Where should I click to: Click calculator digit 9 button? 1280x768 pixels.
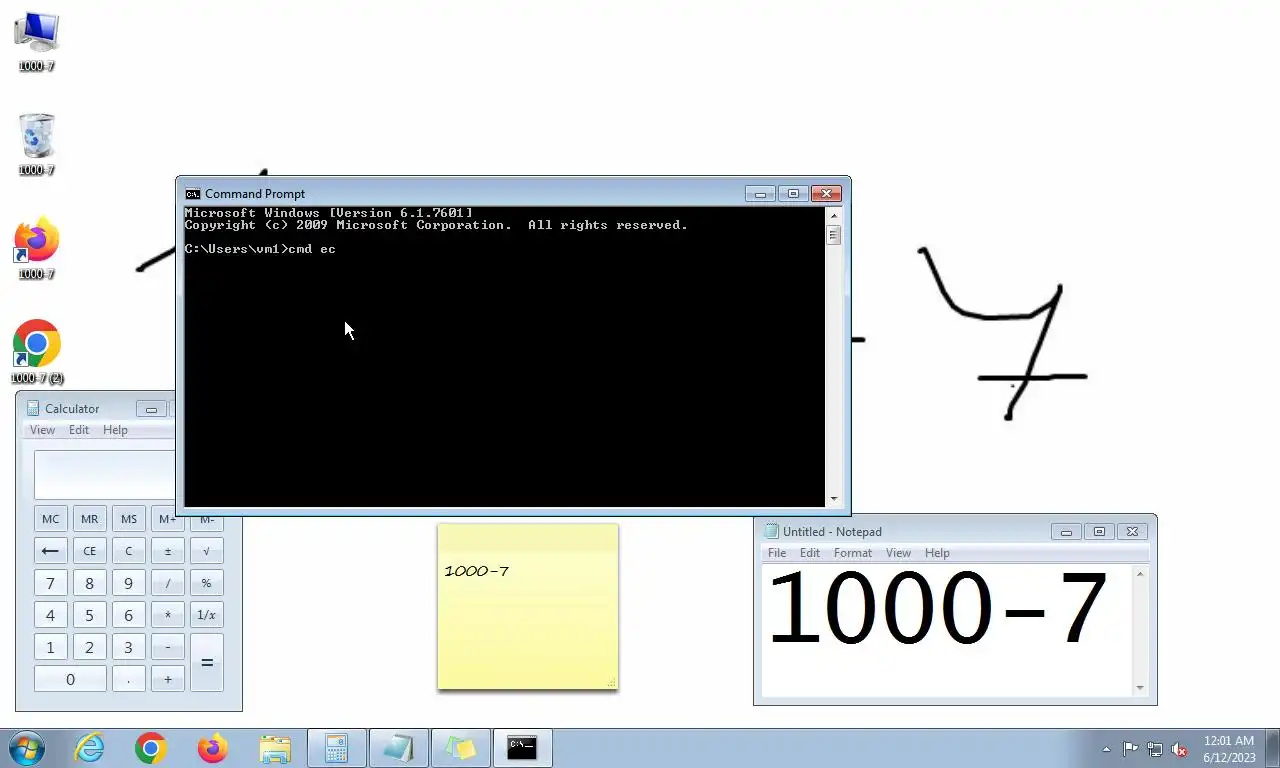128,583
